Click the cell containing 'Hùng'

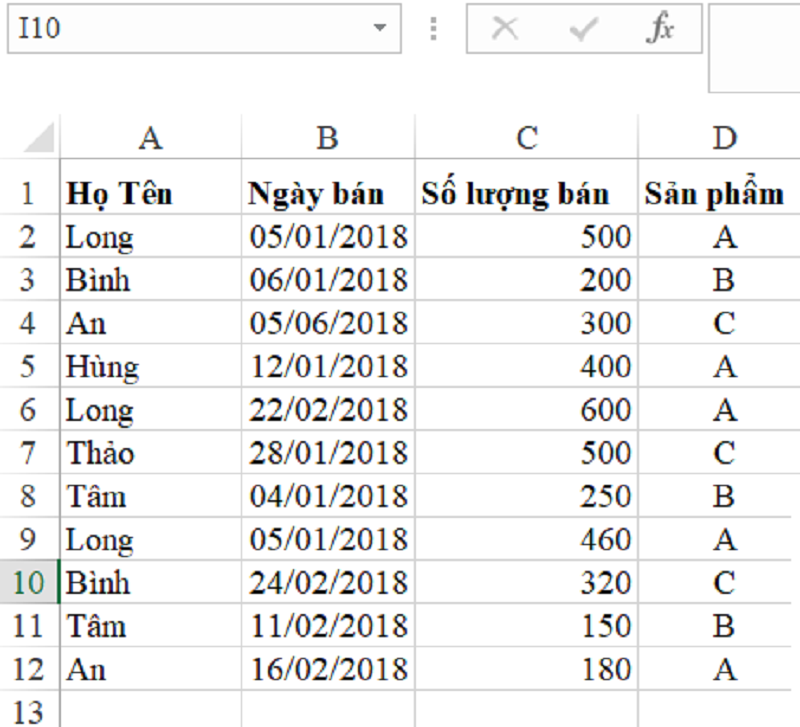point(150,367)
